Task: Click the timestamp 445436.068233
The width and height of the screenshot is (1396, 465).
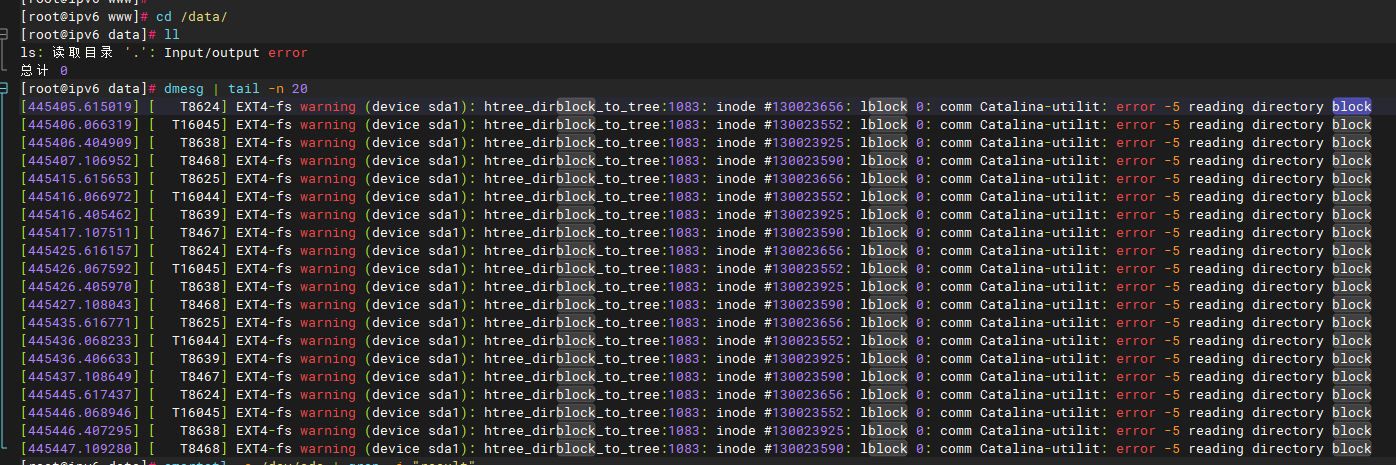Action: (80, 341)
